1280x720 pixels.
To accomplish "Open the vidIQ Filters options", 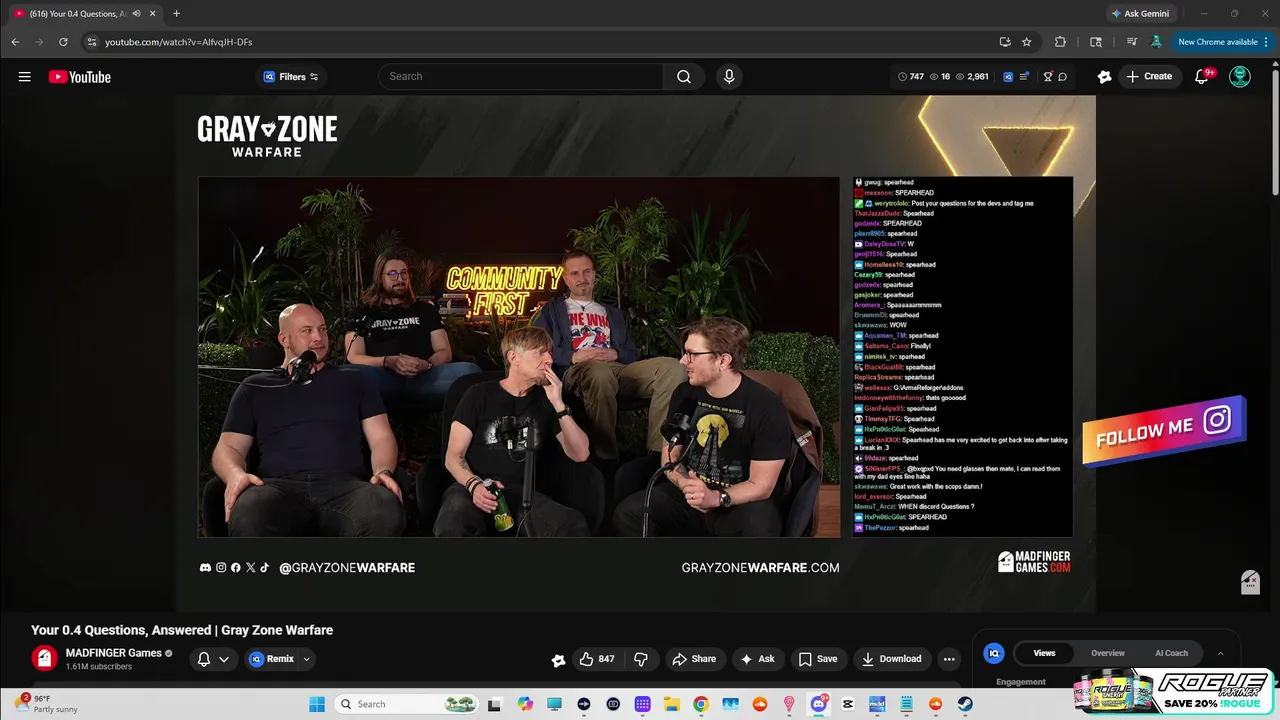I will click(291, 77).
